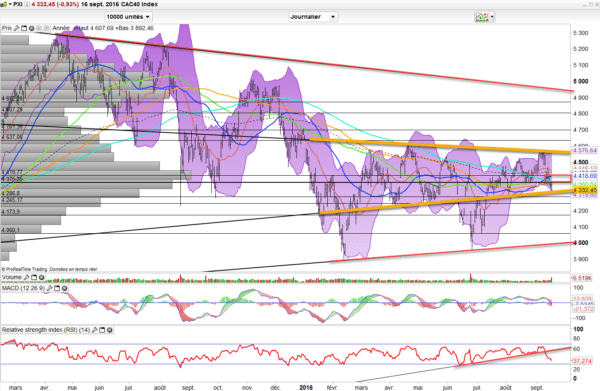Click the chart style indicators icon
This screenshot has height=391, width=600.
pos(481,17)
